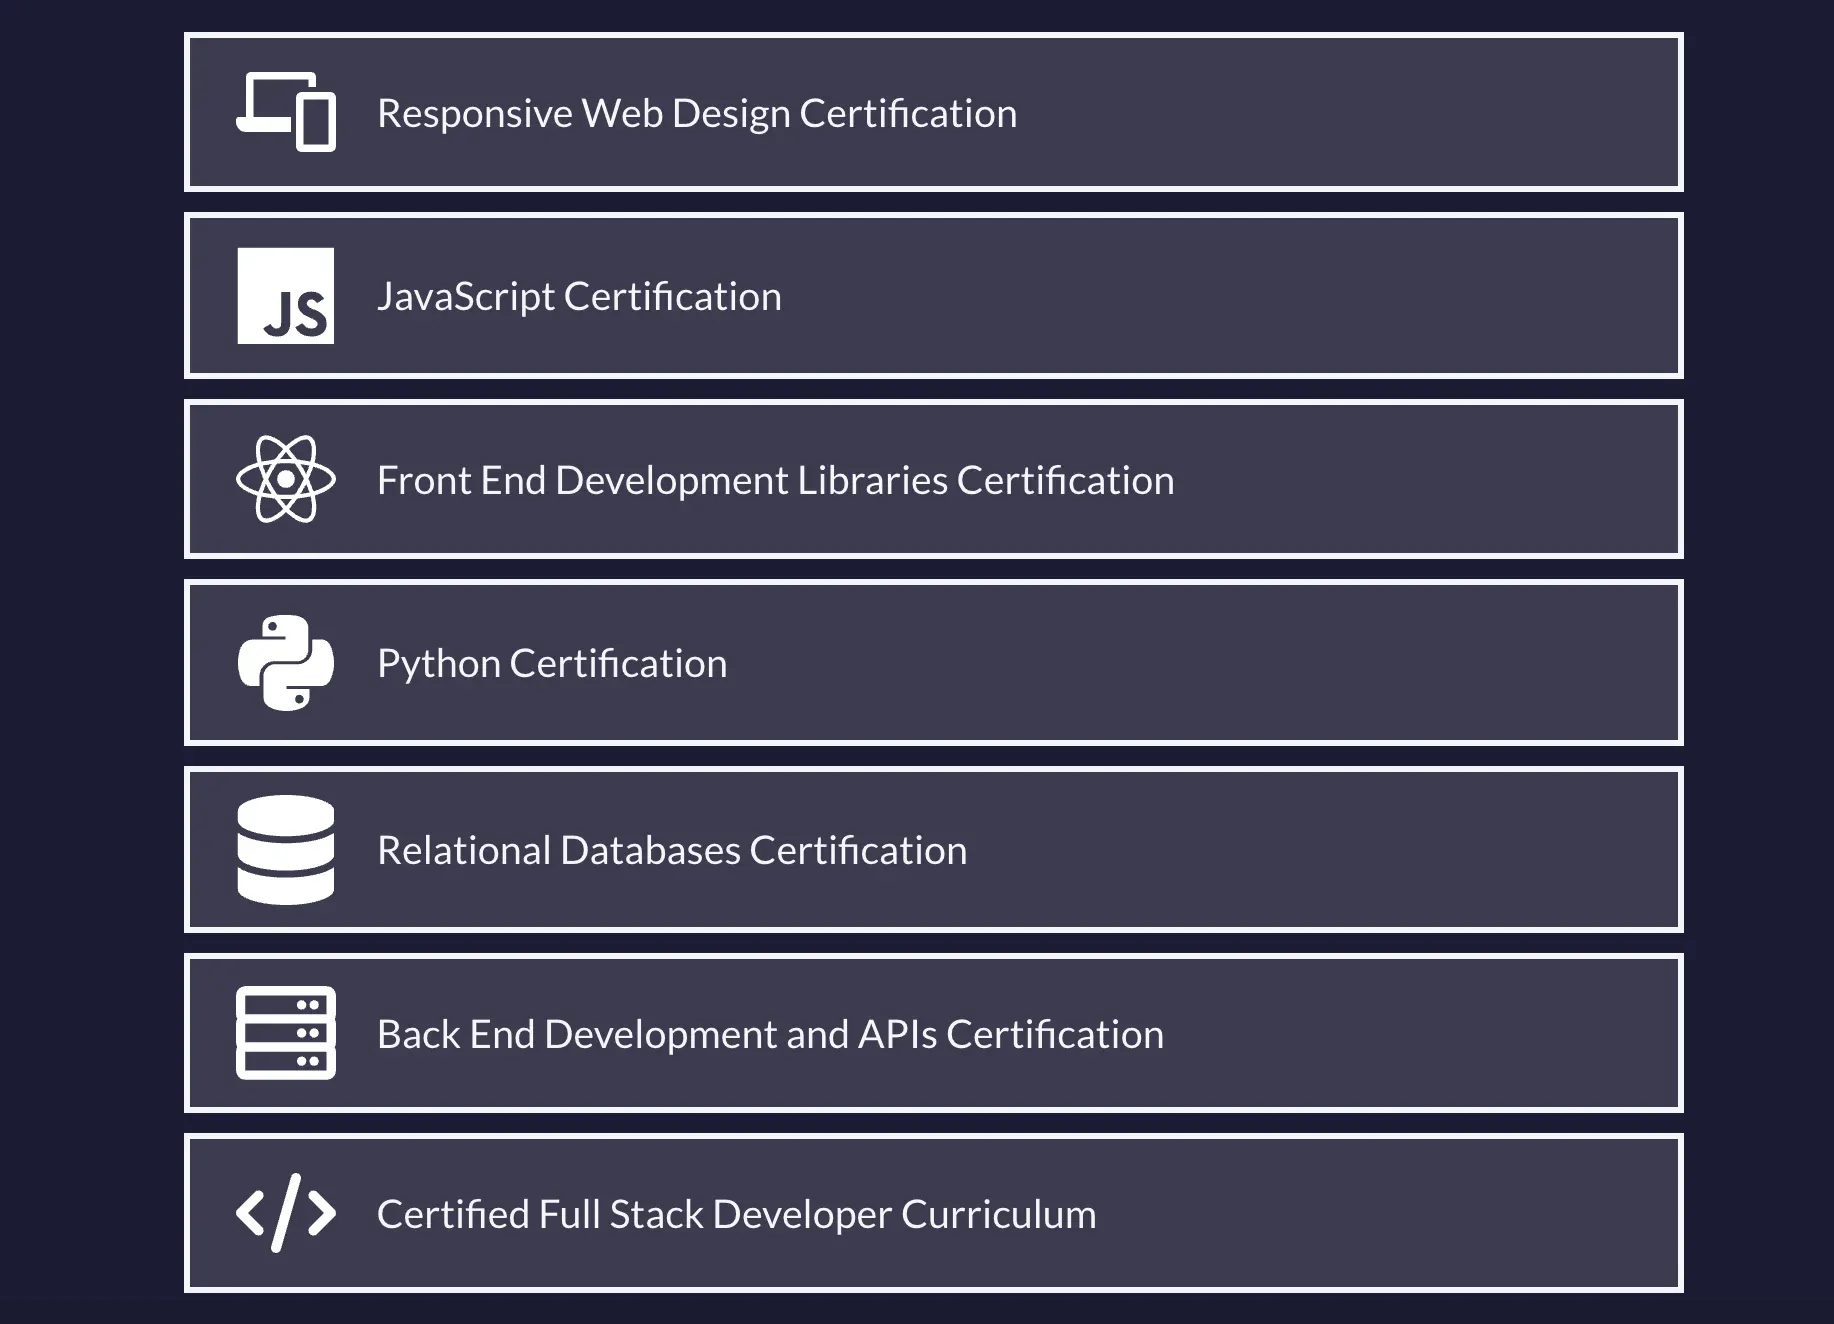The image size is (1834, 1324).
Task: Click the stacked database cylinder icon
Action: point(286,850)
